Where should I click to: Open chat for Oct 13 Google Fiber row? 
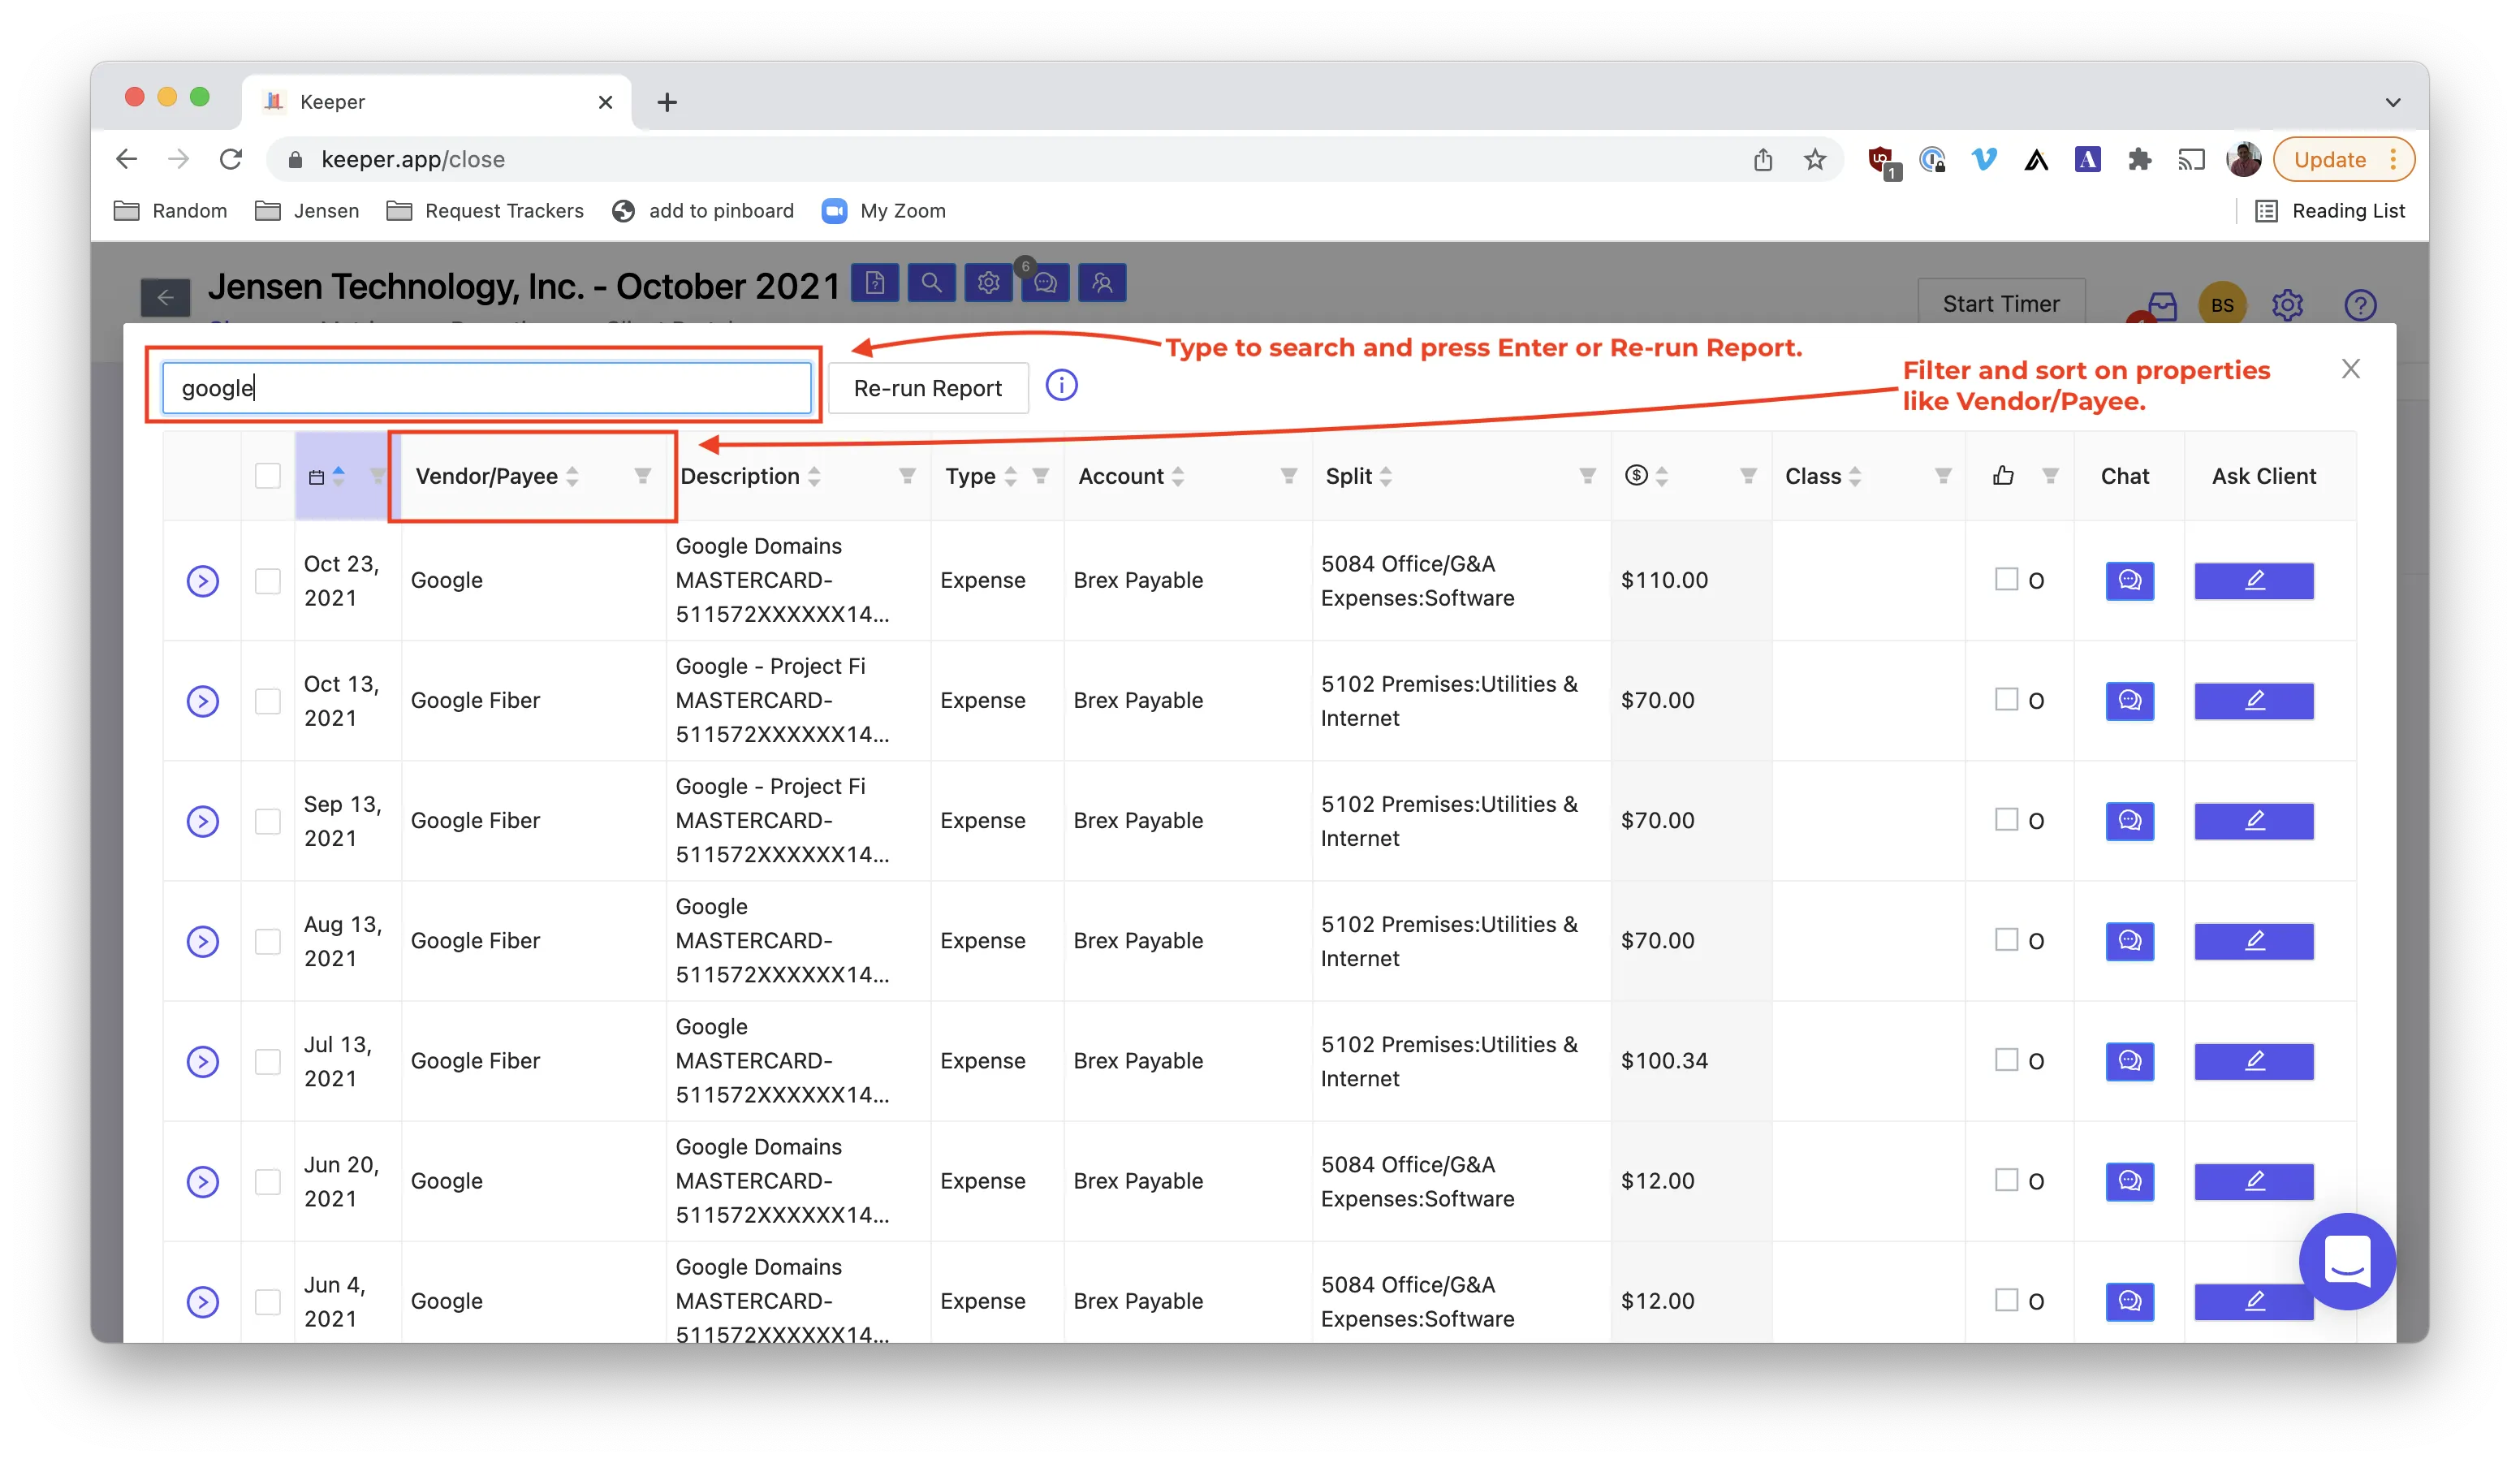2129,700
